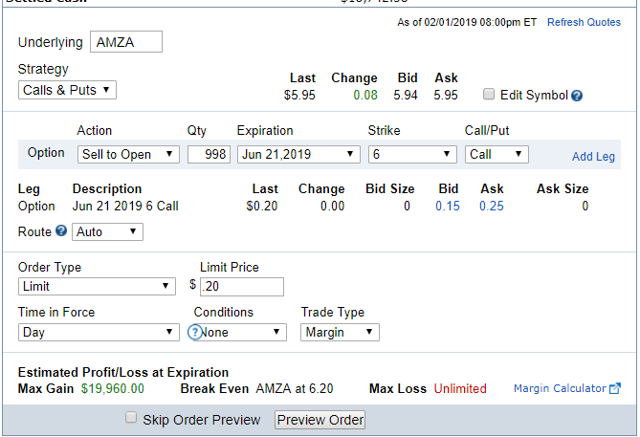Open the Trade Type Margin dropdown

point(340,332)
